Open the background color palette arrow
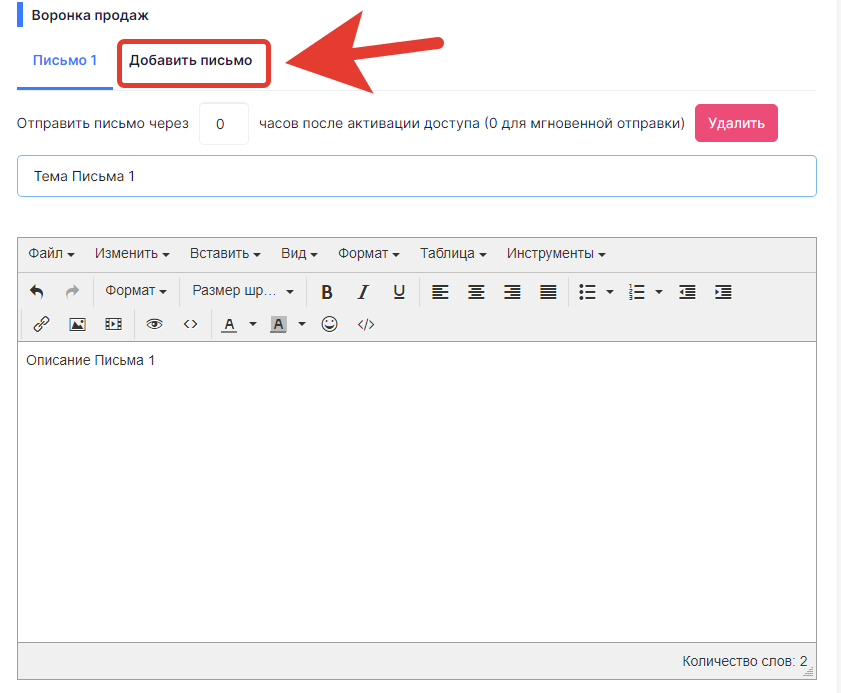The image size is (841, 693). [x=301, y=324]
